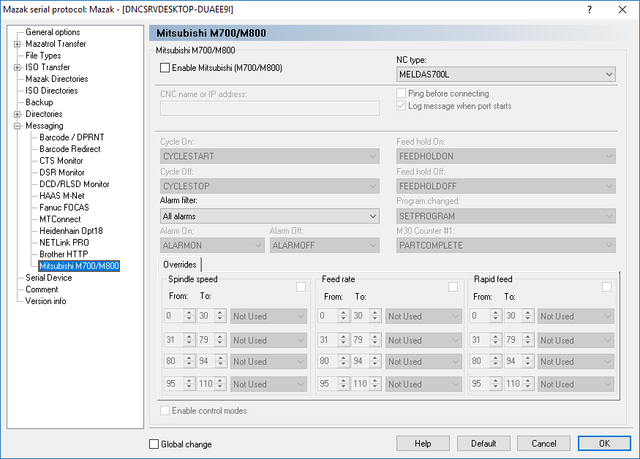The image size is (640, 459).
Task: Open Serial Device settings
Action: click(49, 278)
